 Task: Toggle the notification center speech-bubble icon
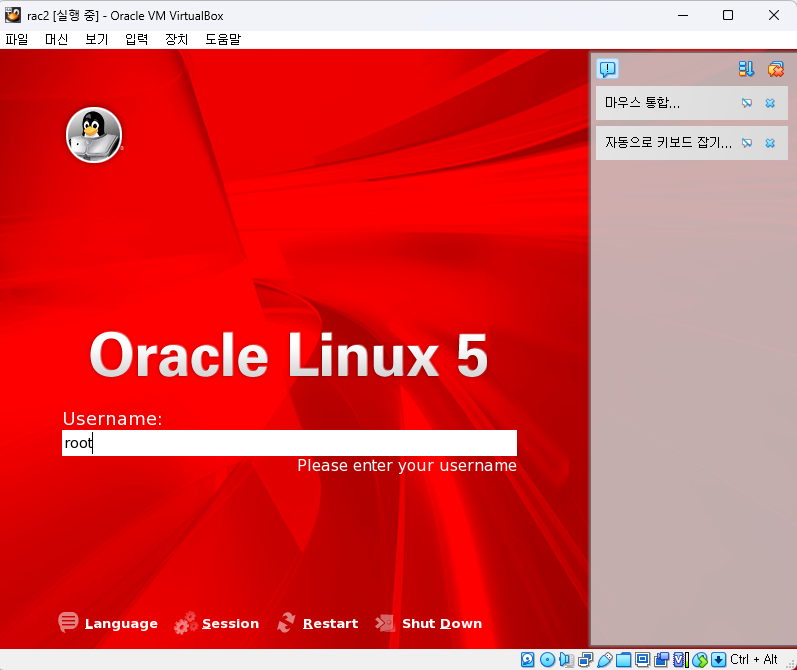click(607, 69)
